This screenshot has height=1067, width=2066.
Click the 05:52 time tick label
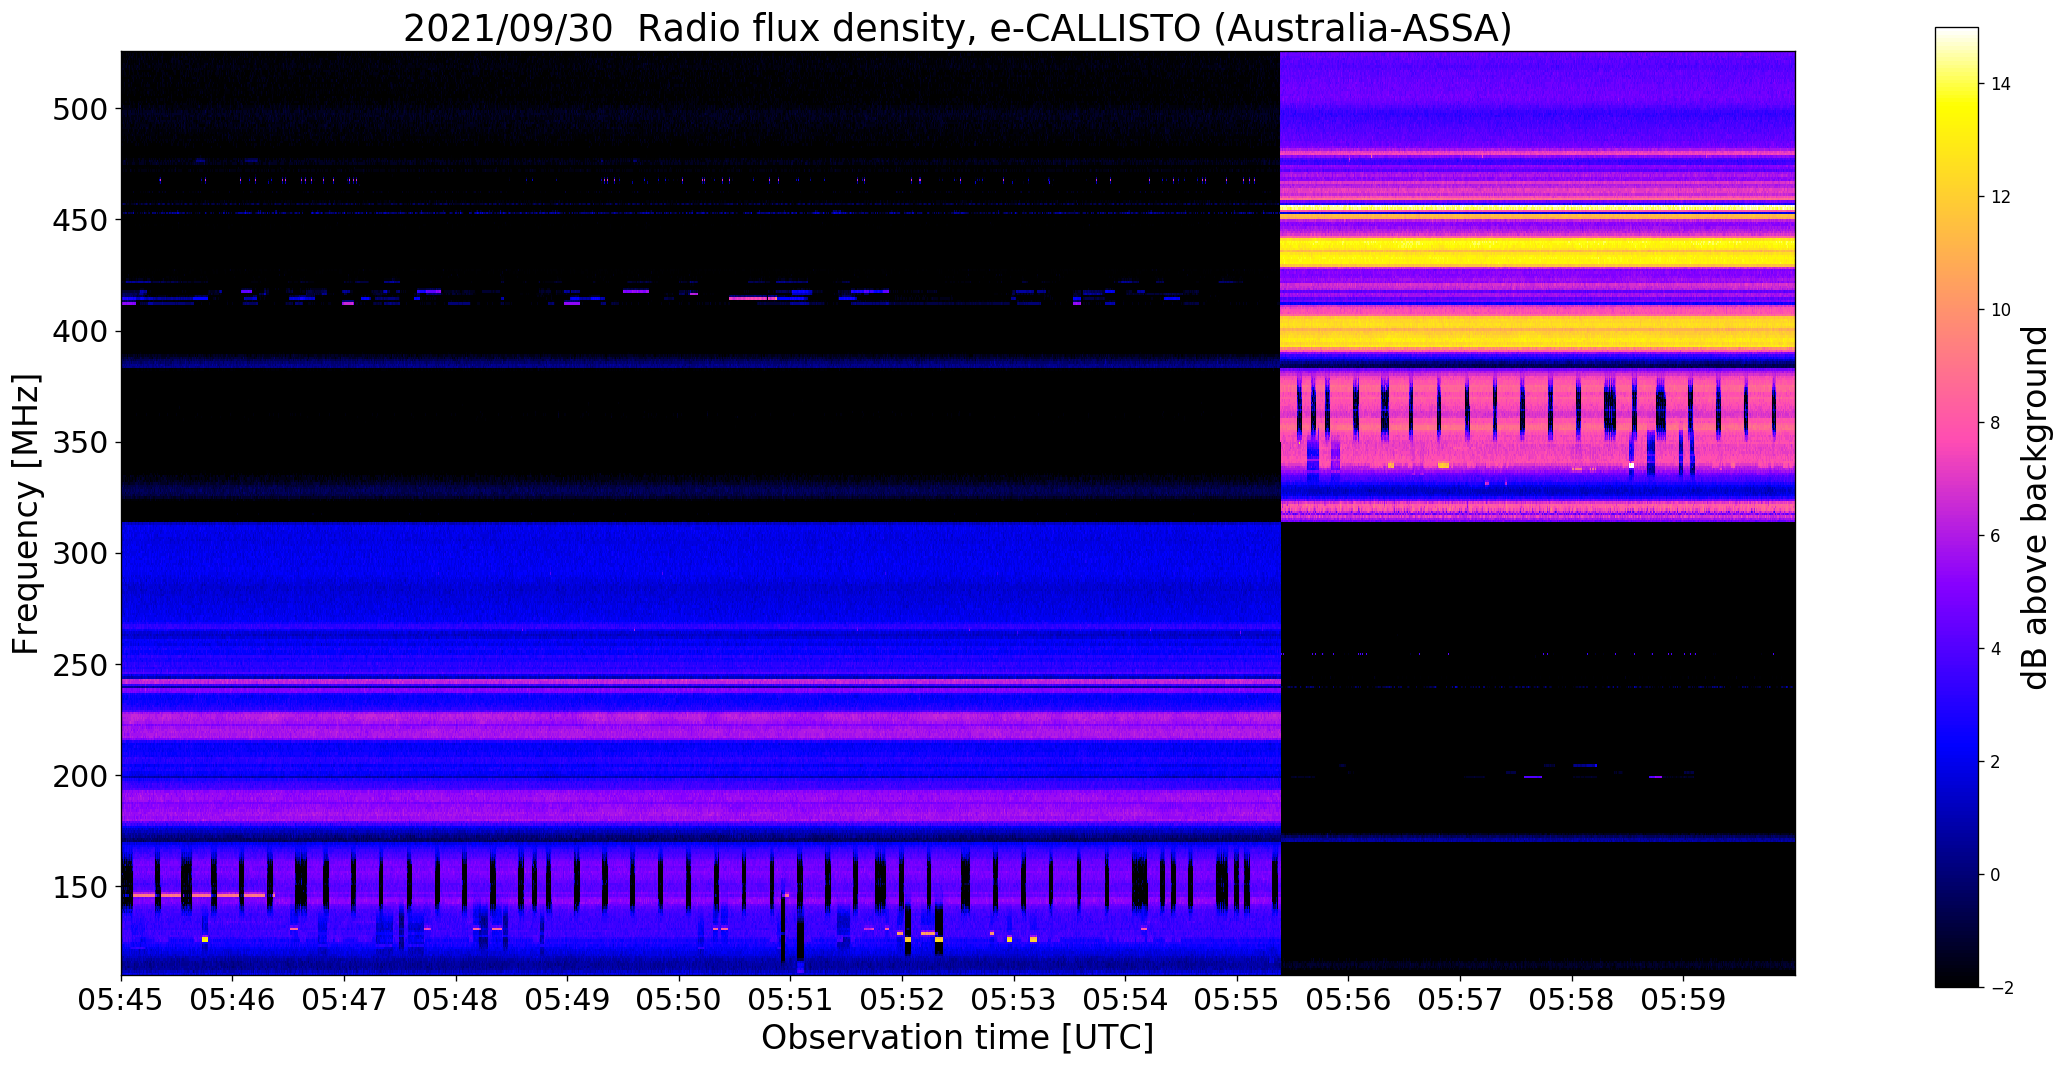pyautogui.click(x=903, y=1000)
